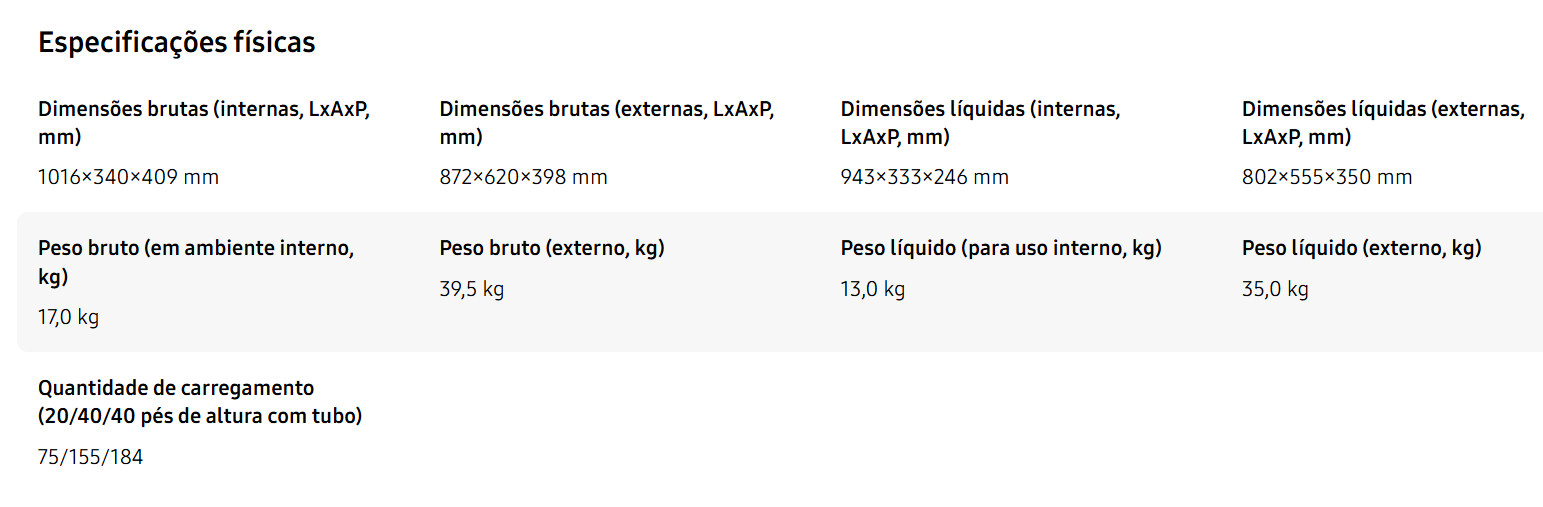Select the 39,5 kg weight value
Screen dimensions: 1543x507
coord(472,290)
